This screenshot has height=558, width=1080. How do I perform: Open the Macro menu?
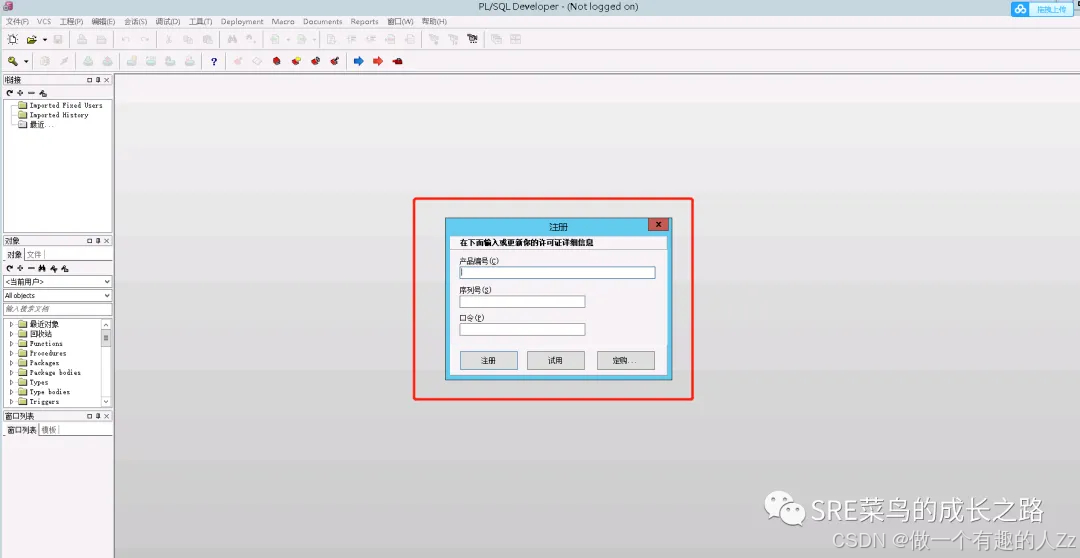[x=282, y=21]
